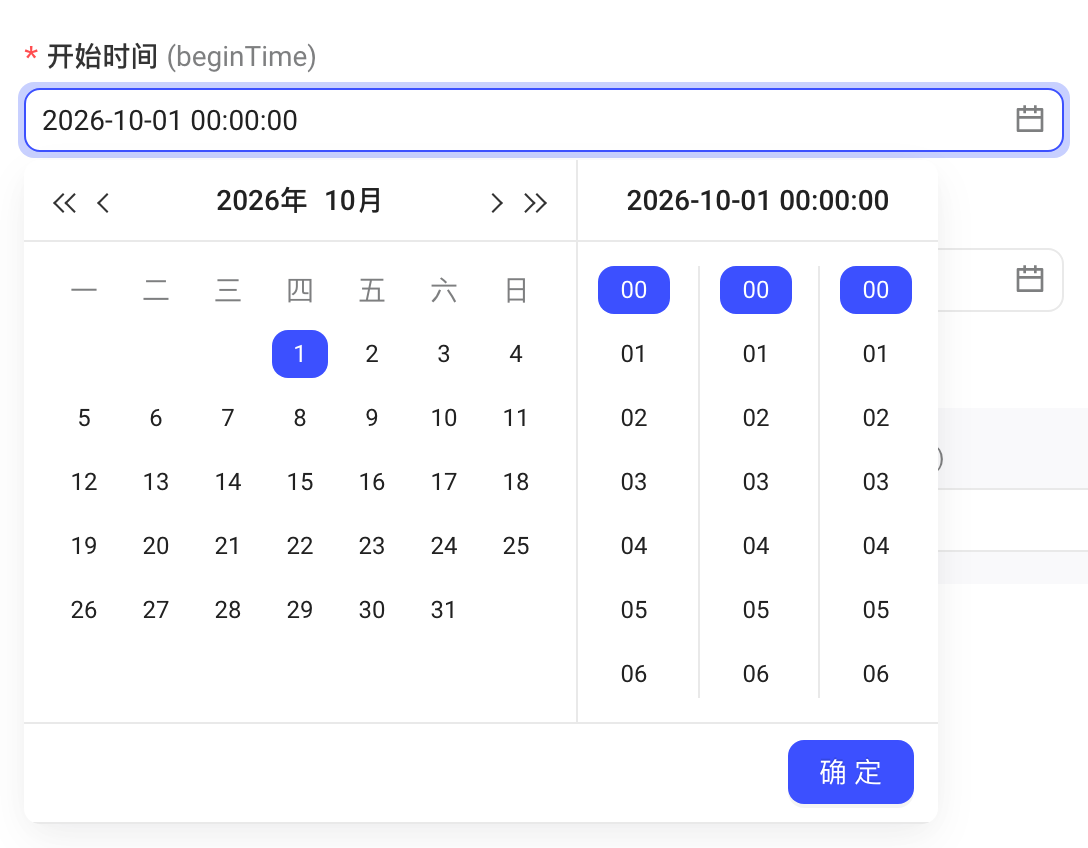Go to previous year with double-left arrow
The width and height of the screenshot is (1088, 848).
pos(65,203)
